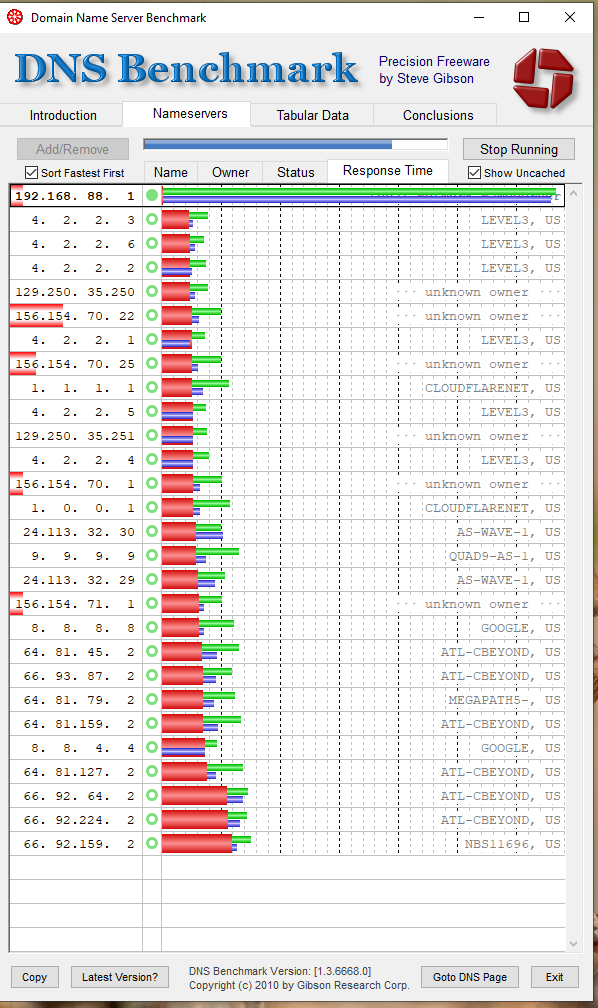
Task: Click status circle for 66.92.224.2
Action: (152, 820)
